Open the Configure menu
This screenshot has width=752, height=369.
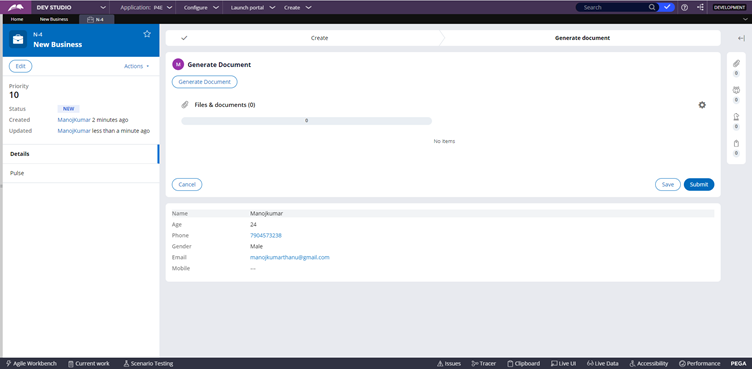coord(202,8)
